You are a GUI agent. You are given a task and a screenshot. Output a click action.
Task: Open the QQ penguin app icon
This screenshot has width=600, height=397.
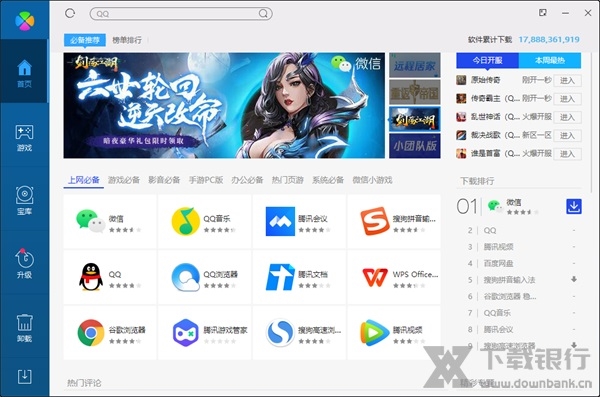coord(91,277)
